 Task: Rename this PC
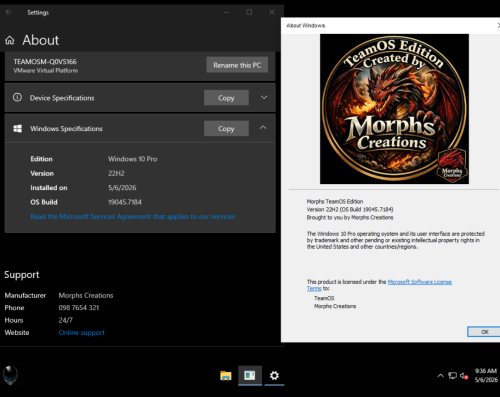[x=237, y=65]
